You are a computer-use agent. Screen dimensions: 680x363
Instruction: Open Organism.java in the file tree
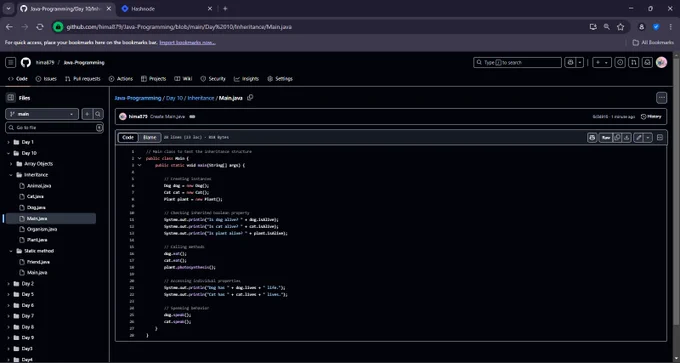[42, 229]
